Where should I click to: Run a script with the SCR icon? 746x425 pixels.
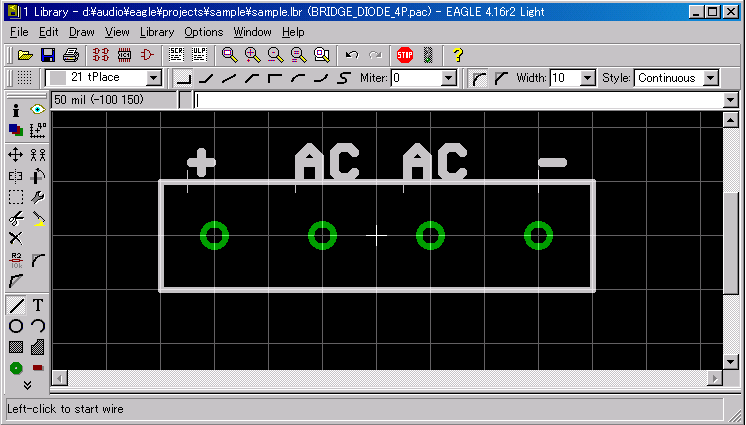coord(177,55)
